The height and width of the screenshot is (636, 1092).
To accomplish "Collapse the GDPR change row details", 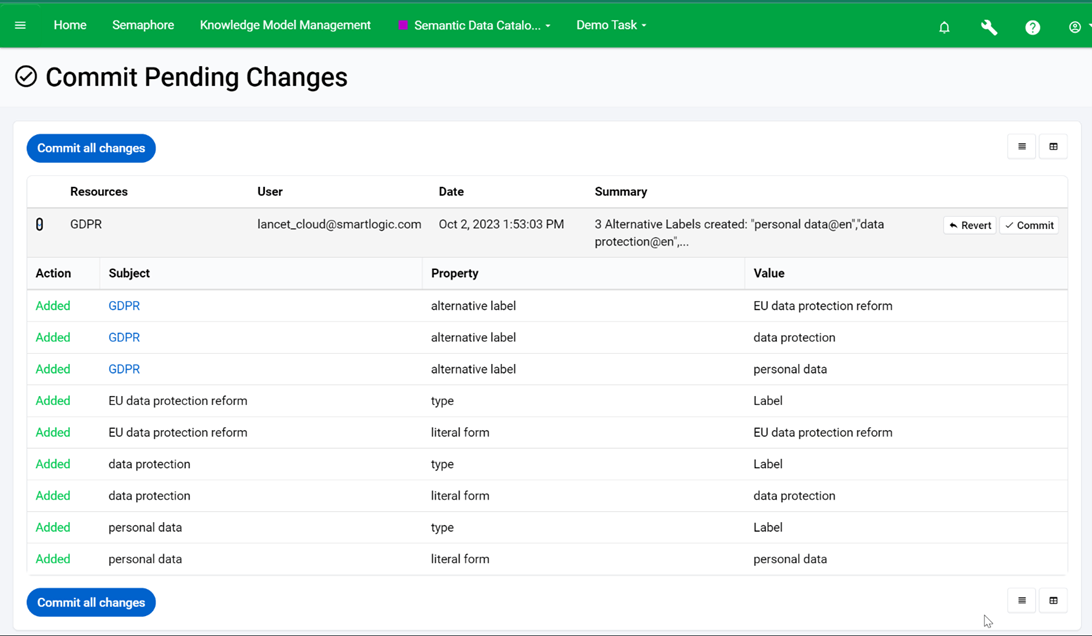I will [x=40, y=225].
